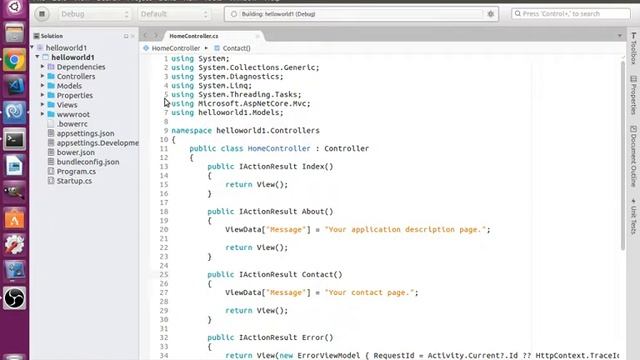Click the build status gear icon
The width and height of the screenshot is (640, 360).
pyautogui.click(x=491, y=14)
